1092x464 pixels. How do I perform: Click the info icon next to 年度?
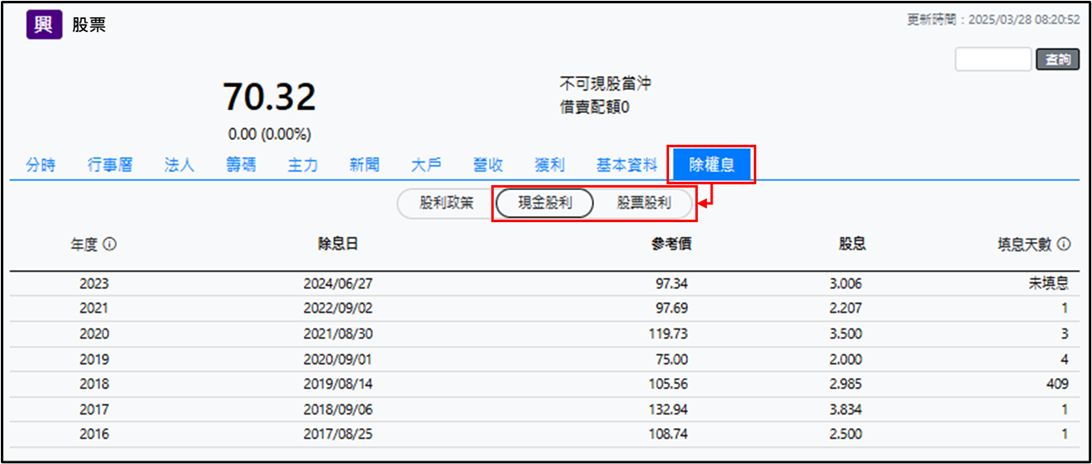coord(110,244)
